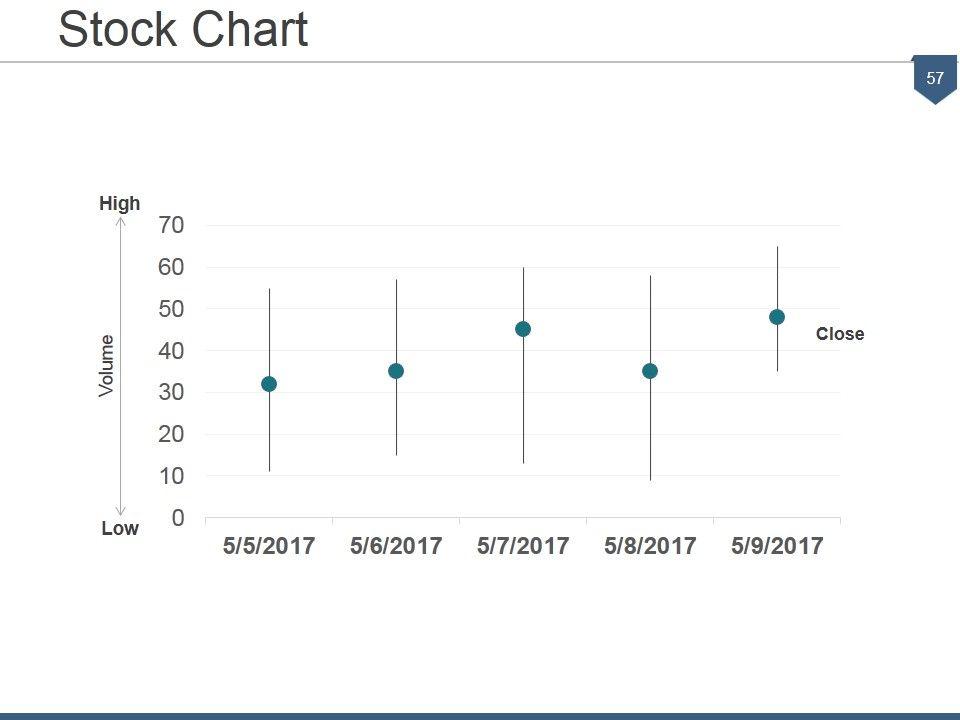This screenshot has height=720, width=960.
Task: Click the 5/9/2017 close marker
Action: [777, 317]
